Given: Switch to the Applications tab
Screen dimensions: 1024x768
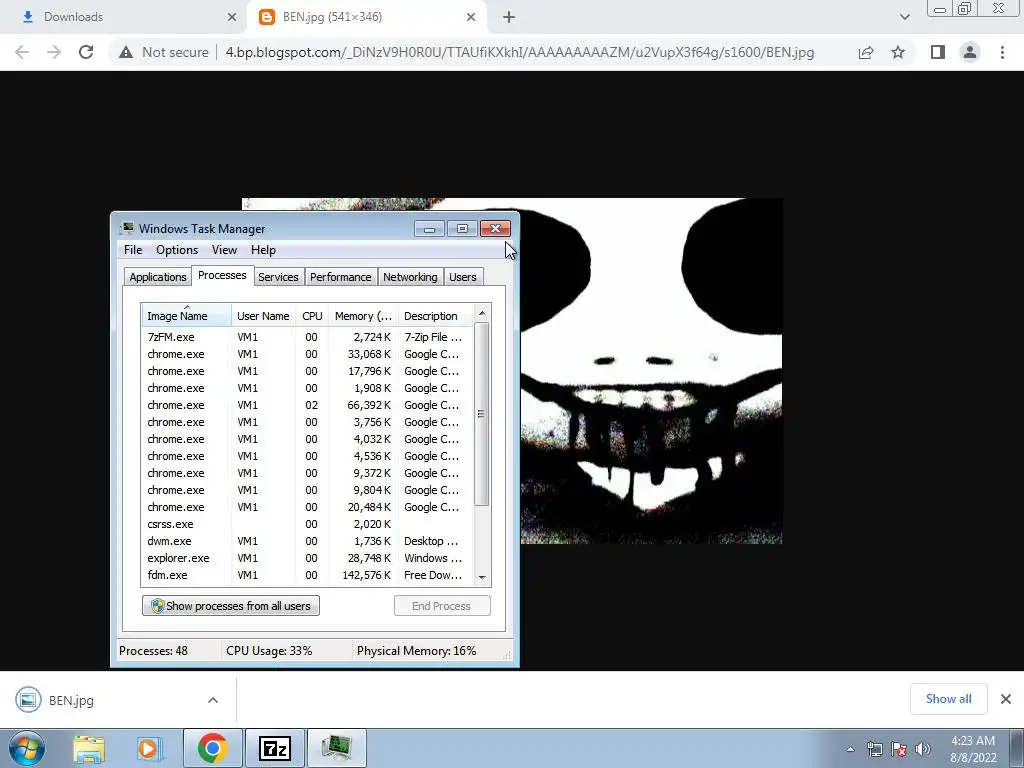Looking at the screenshot, I should (x=157, y=277).
